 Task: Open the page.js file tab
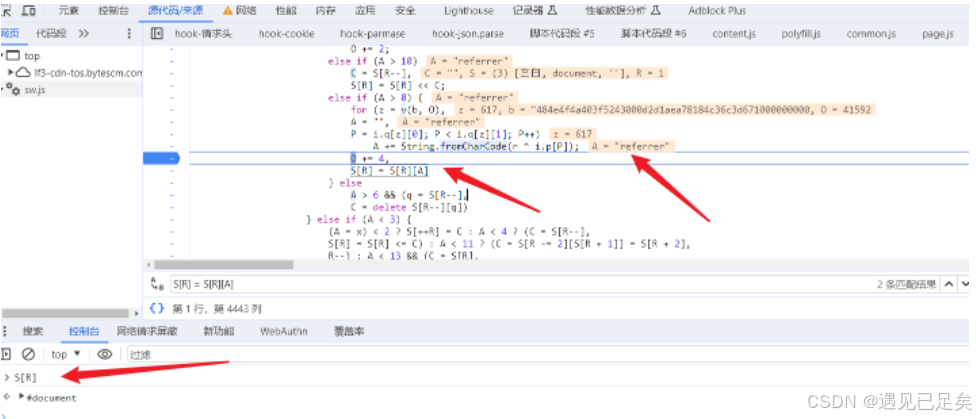click(x=937, y=34)
